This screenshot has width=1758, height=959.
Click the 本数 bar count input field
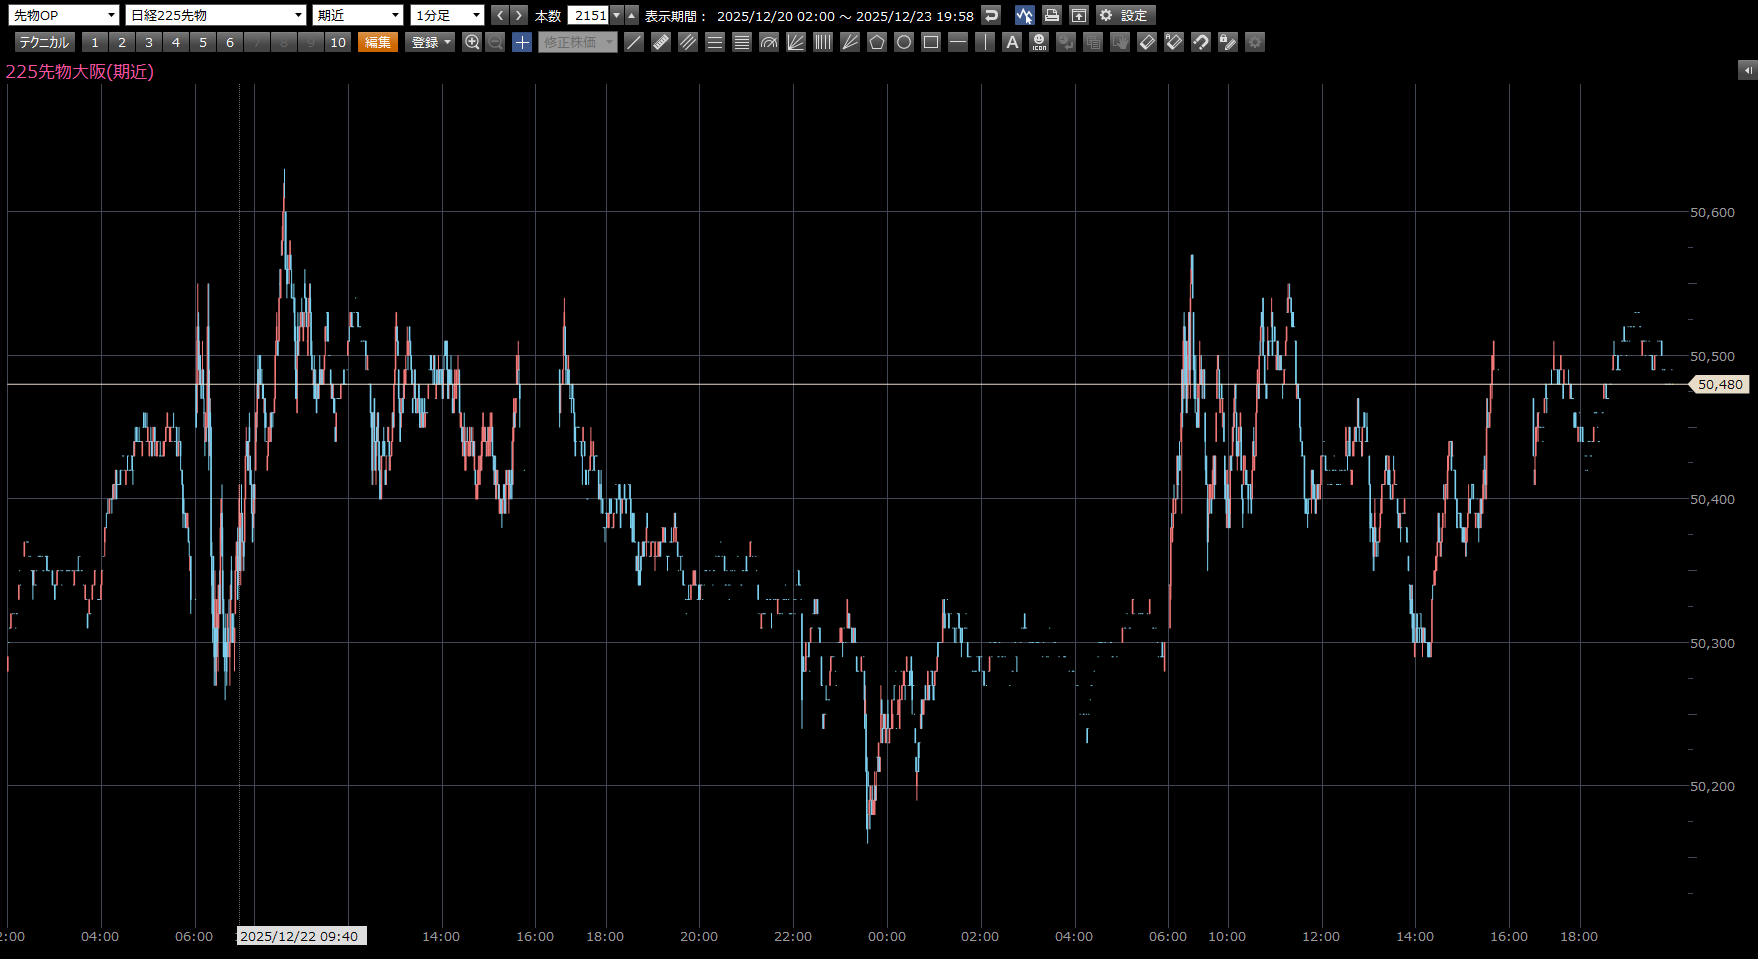[x=588, y=15]
